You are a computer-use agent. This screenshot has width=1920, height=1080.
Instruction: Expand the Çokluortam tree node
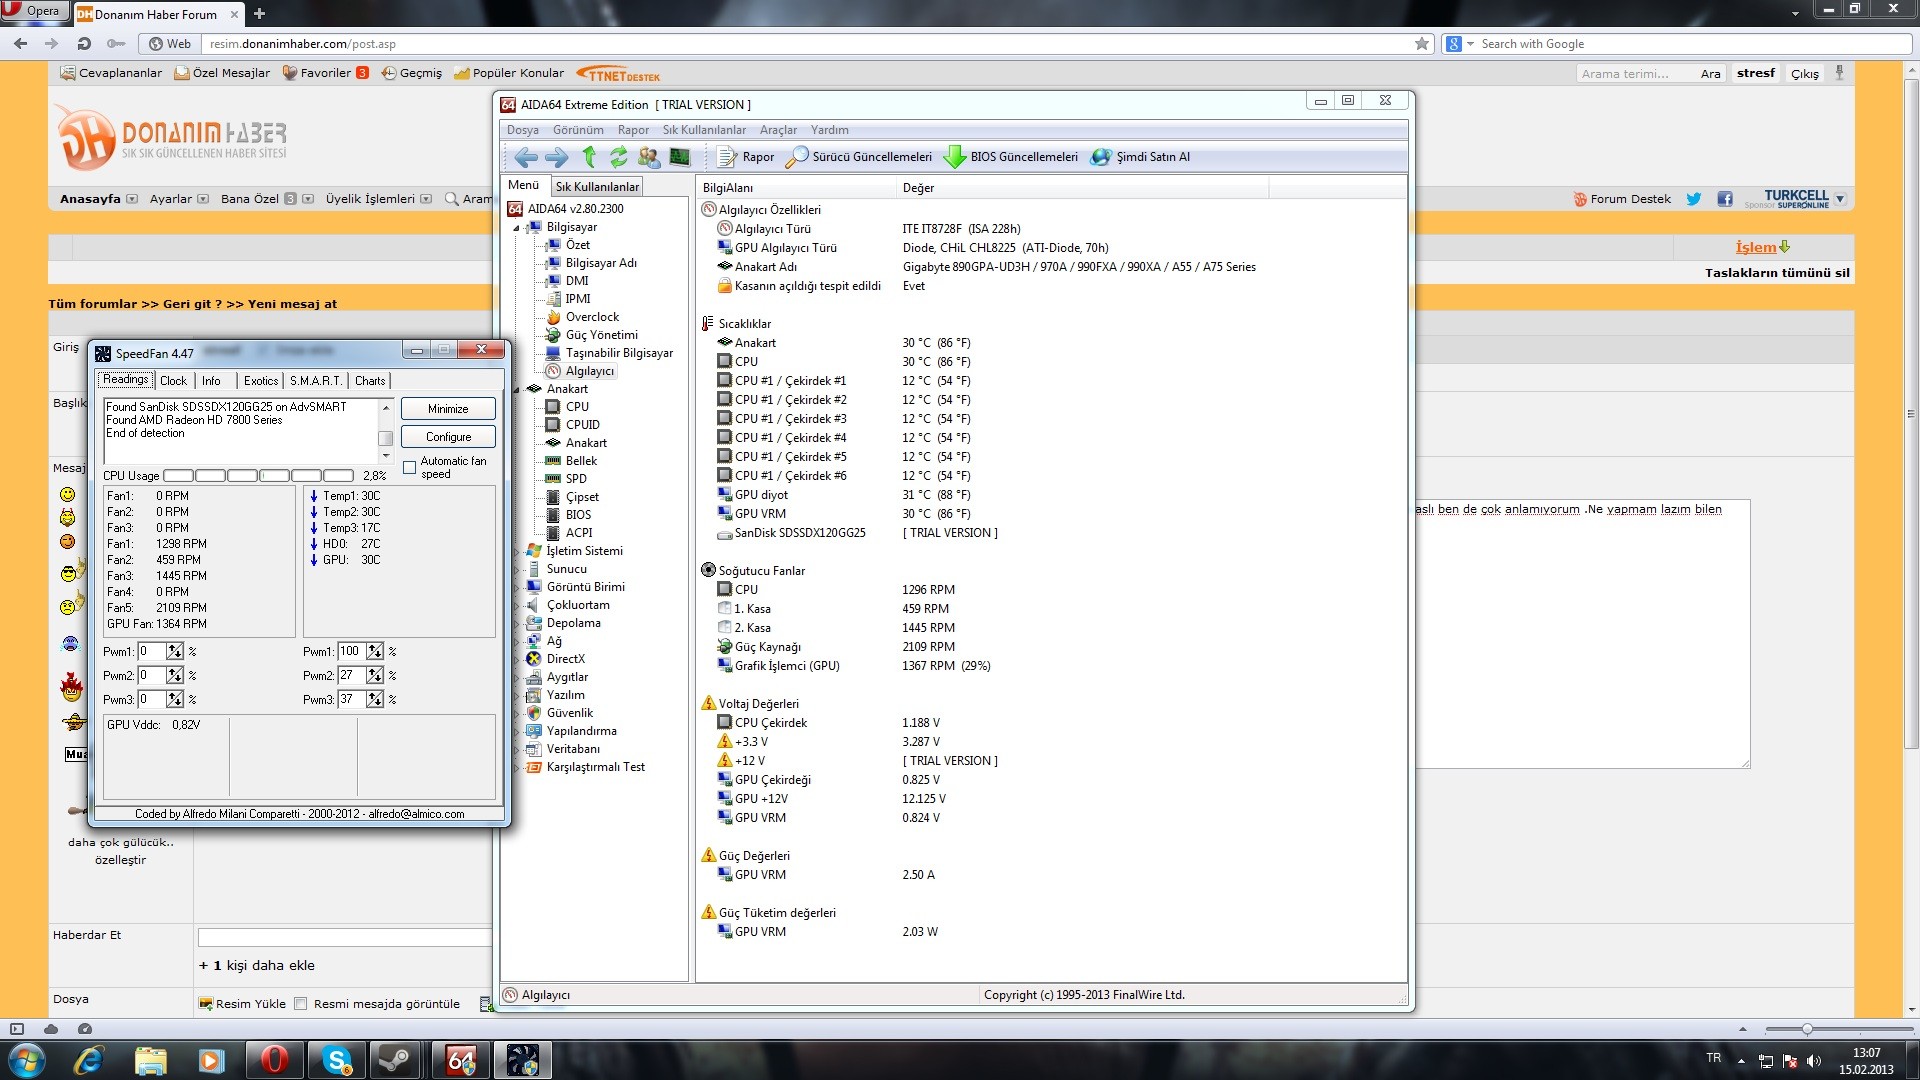517,606
